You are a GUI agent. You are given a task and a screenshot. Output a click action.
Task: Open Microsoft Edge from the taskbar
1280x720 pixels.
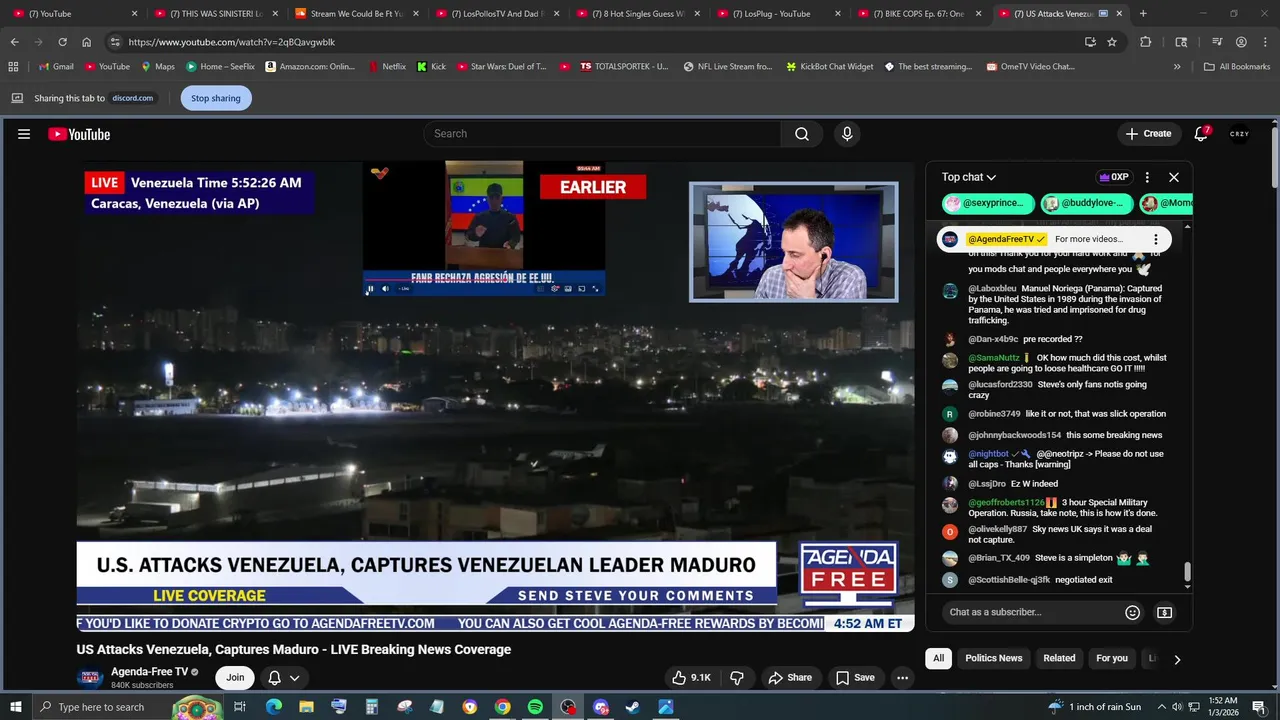[274, 707]
